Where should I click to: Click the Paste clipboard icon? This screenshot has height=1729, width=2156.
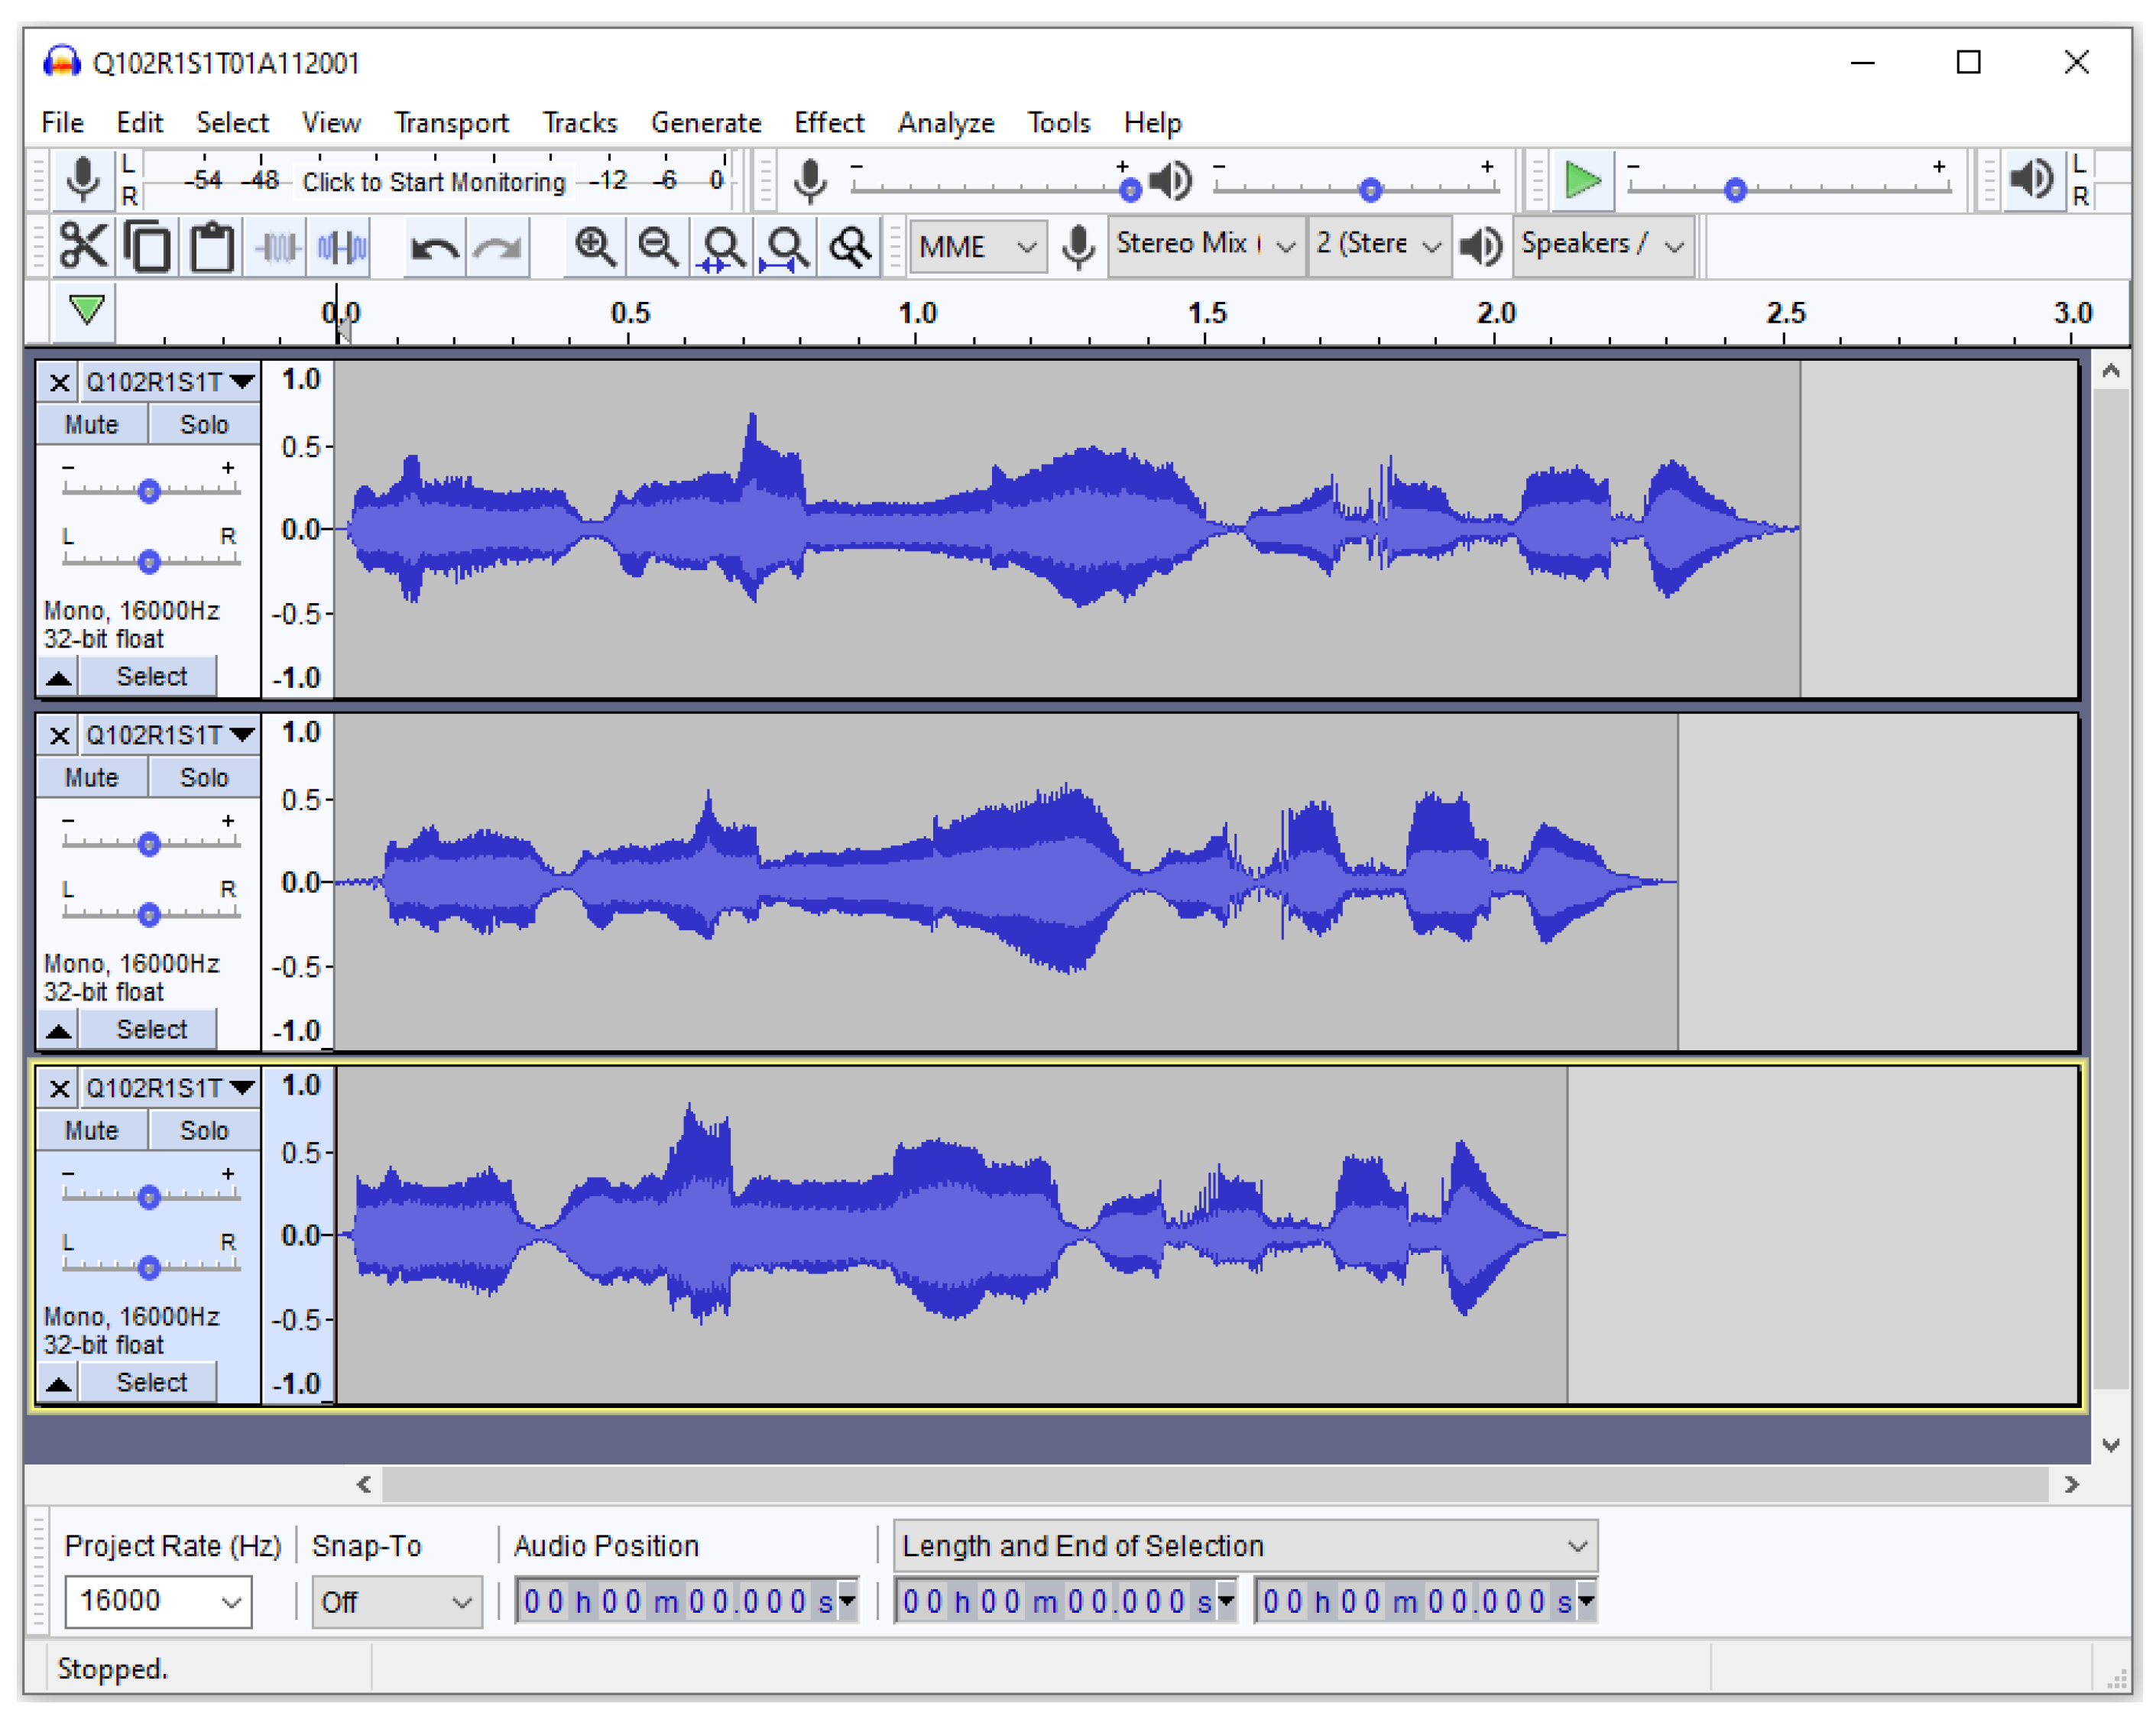click(x=212, y=246)
